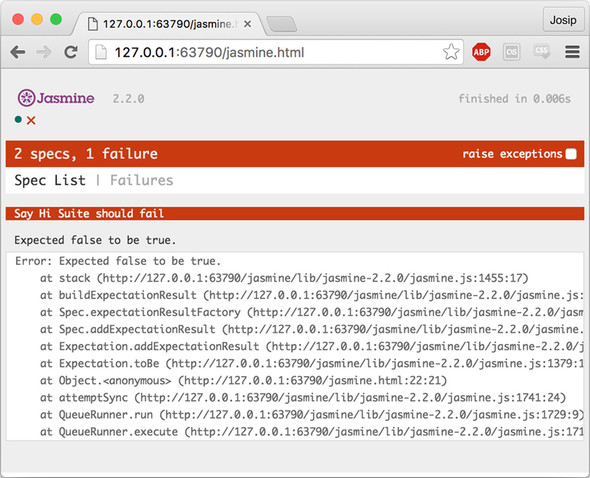Reload the jasmine.html page
Viewport: 590px width, 478px height.
point(71,52)
